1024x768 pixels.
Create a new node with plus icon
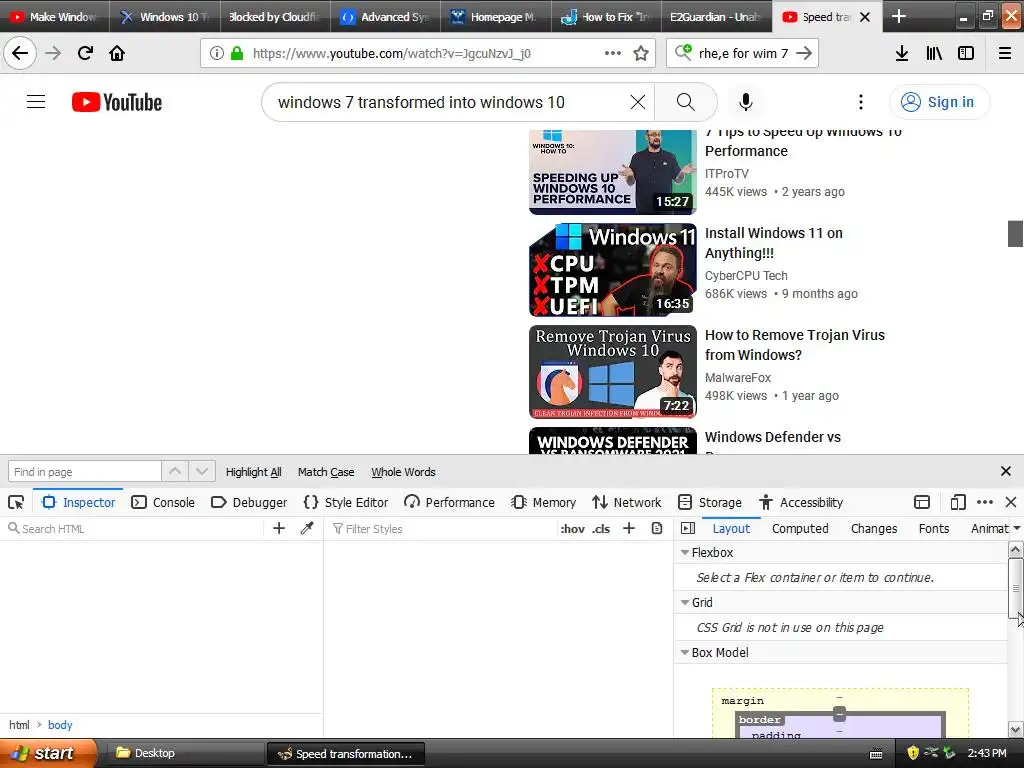click(x=279, y=528)
